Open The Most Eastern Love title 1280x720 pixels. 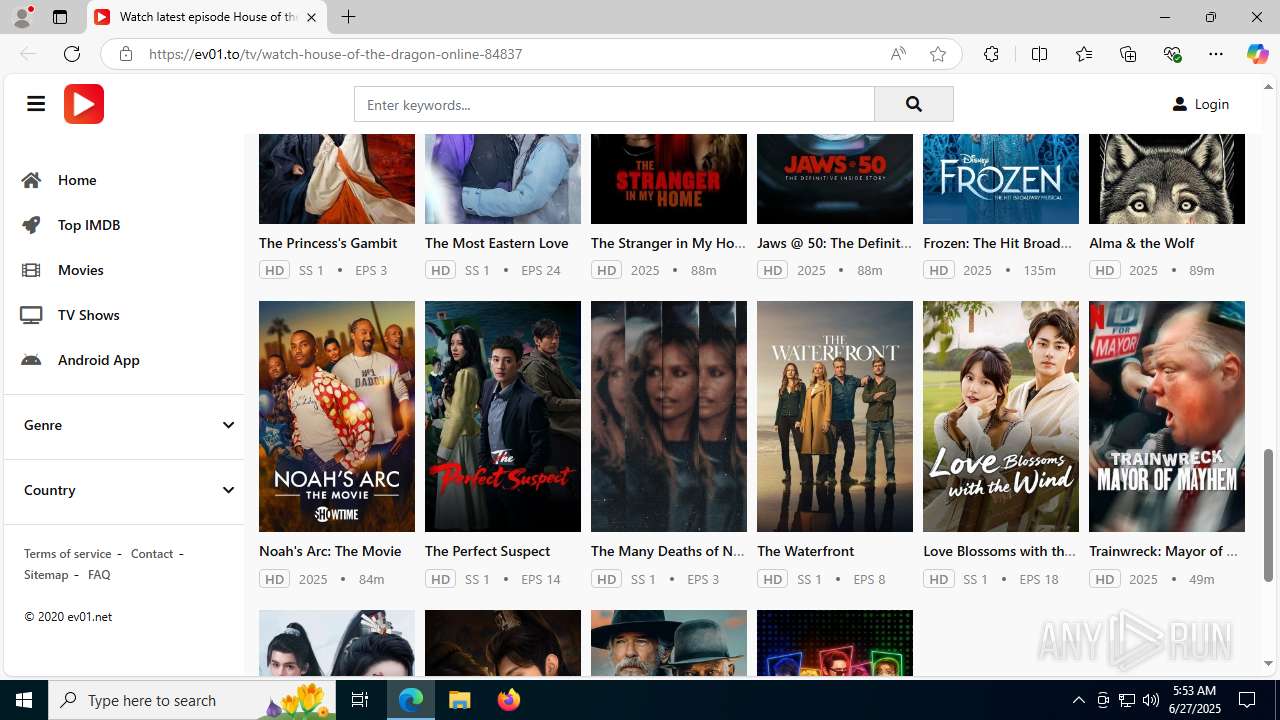(x=496, y=243)
